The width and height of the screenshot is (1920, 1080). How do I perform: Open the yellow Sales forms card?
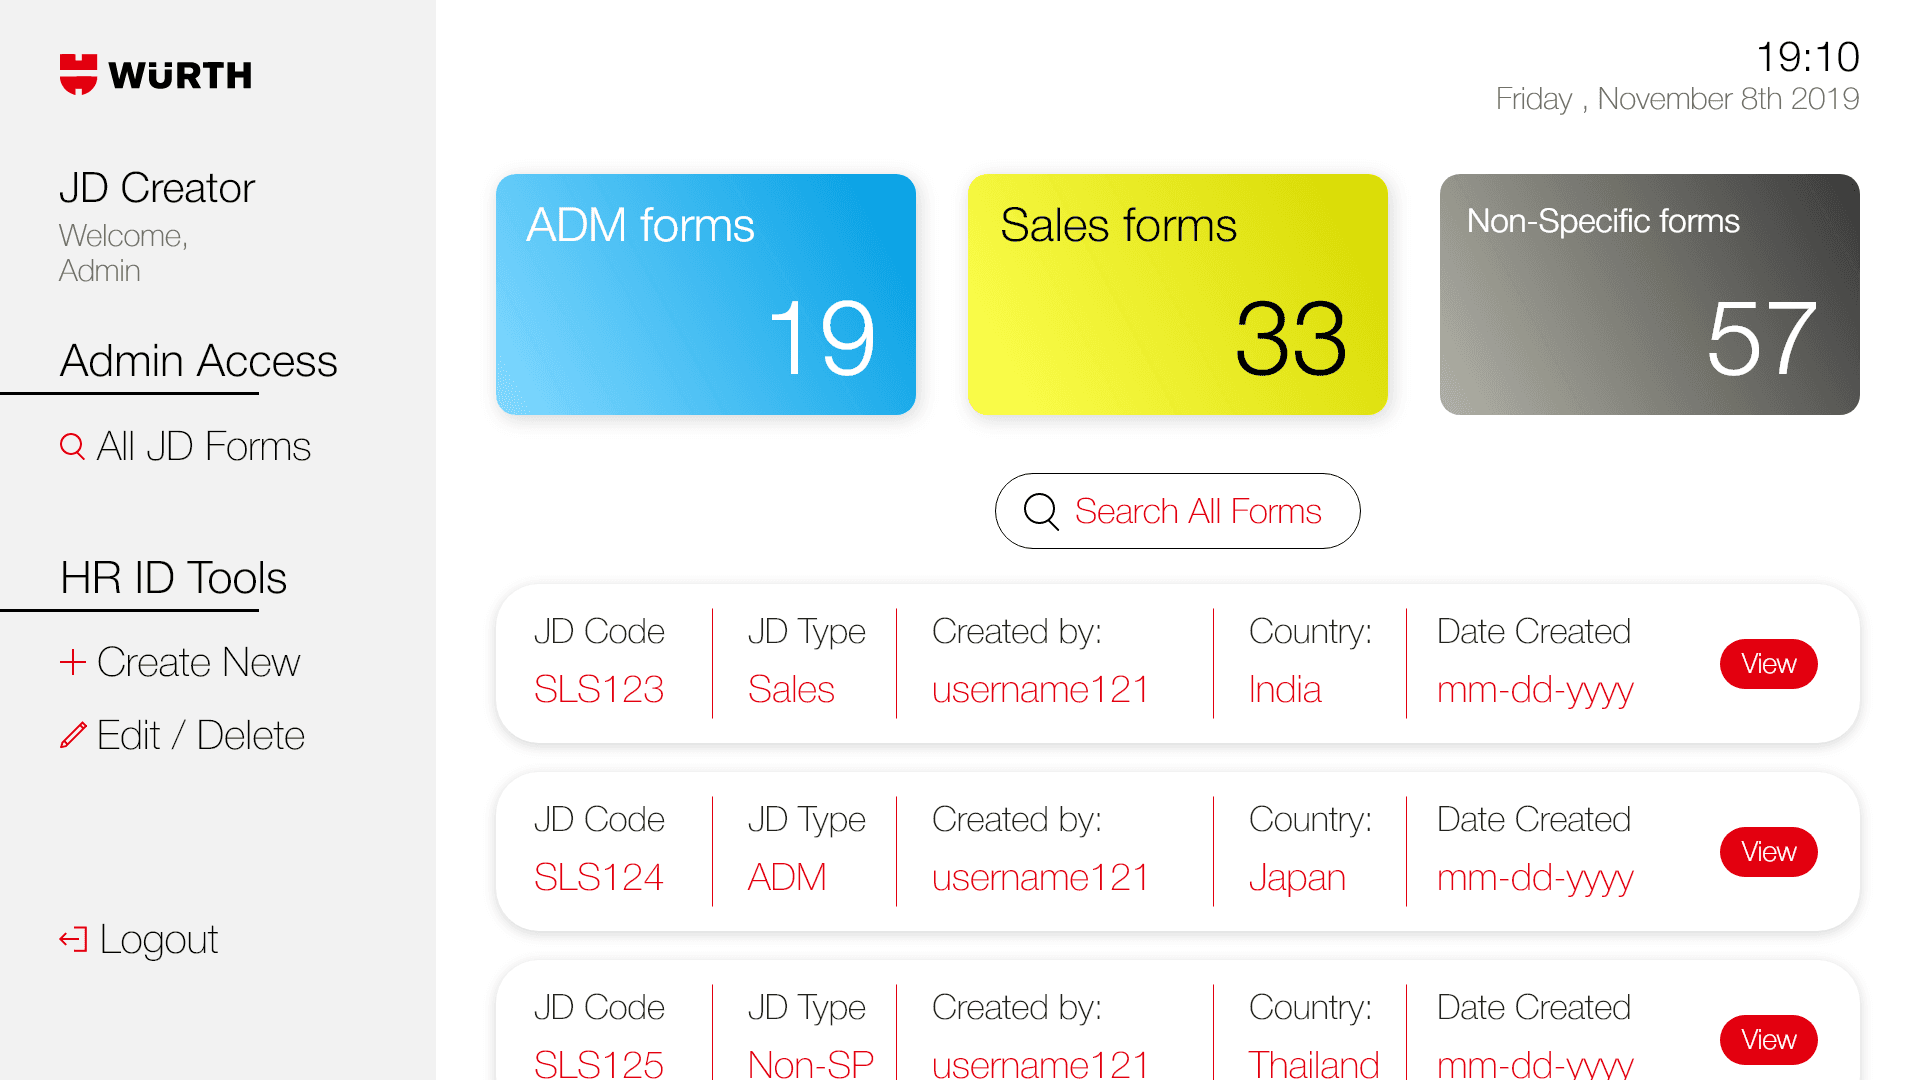click(x=1177, y=294)
